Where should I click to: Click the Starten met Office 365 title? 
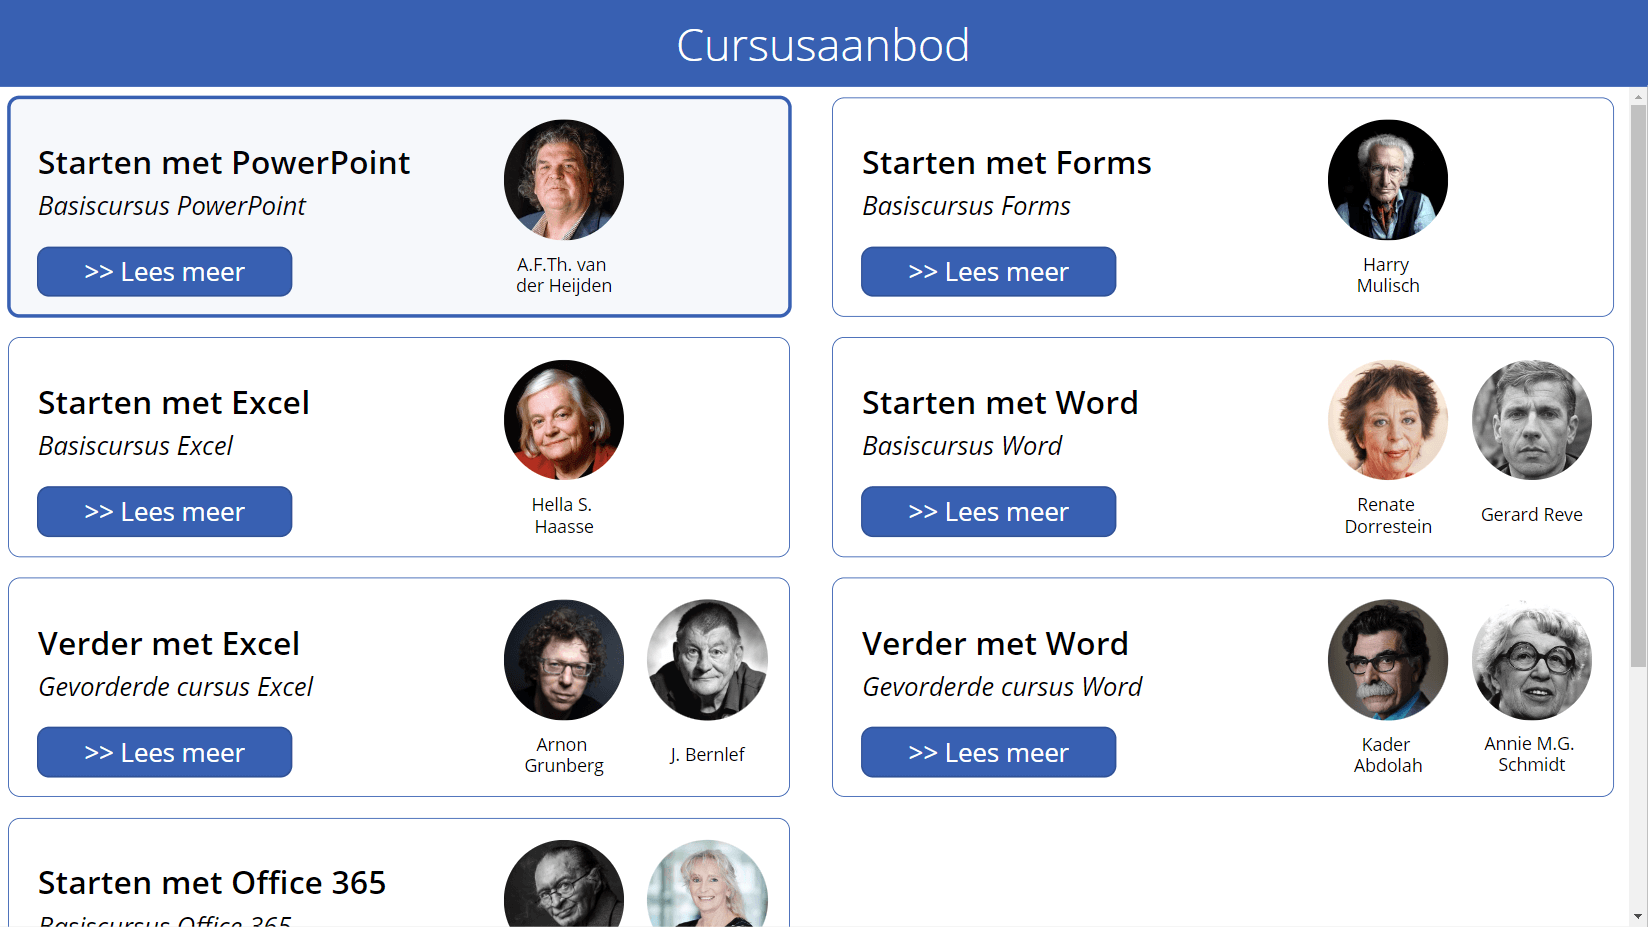tap(212, 883)
